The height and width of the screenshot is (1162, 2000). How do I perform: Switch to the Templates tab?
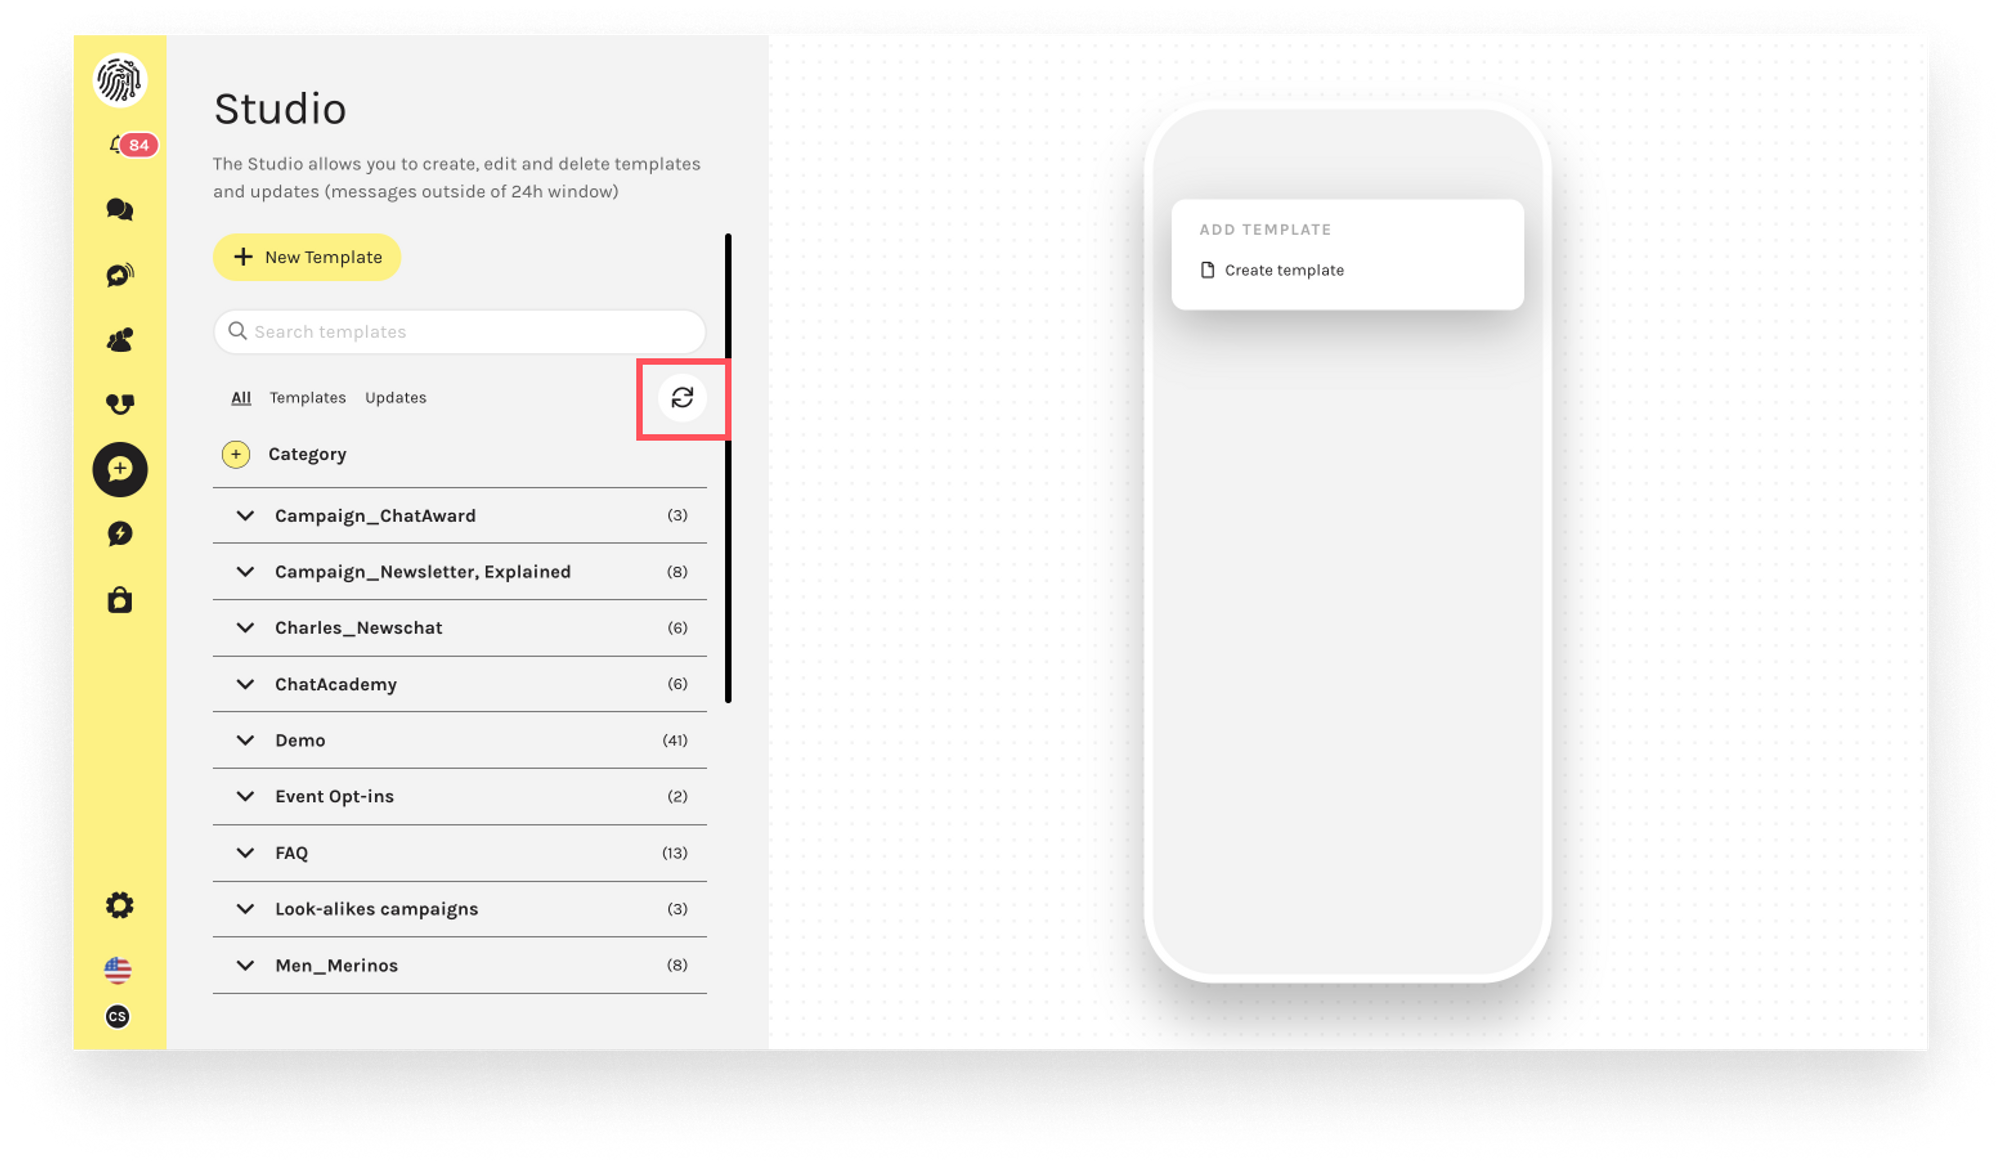pyautogui.click(x=307, y=397)
